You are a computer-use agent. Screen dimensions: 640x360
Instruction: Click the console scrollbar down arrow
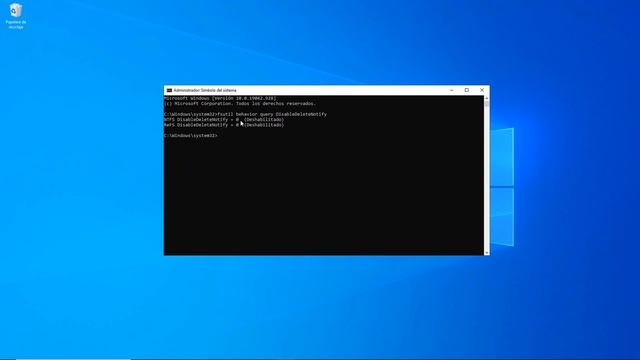(x=487, y=253)
